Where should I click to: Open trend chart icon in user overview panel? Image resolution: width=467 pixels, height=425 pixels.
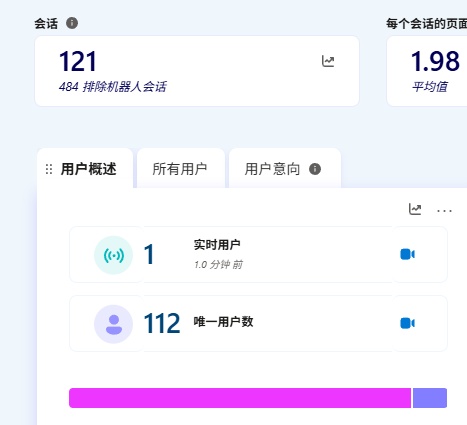click(x=415, y=209)
